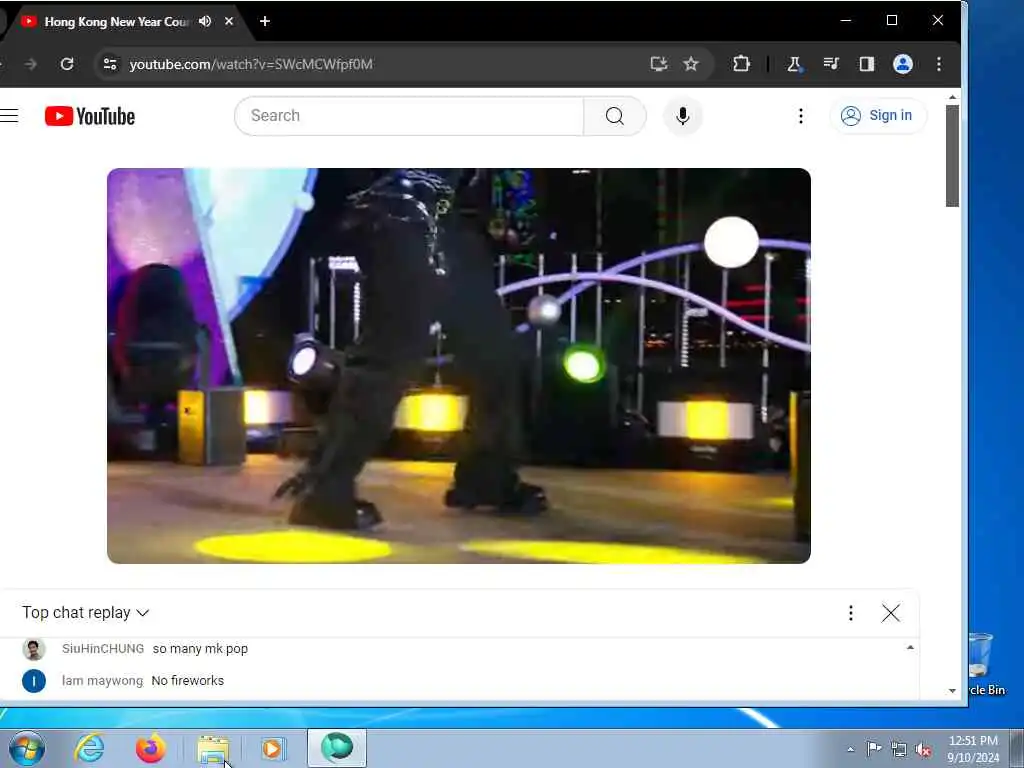
Task: Open chat options three-dot menu
Action: (x=850, y=613)
